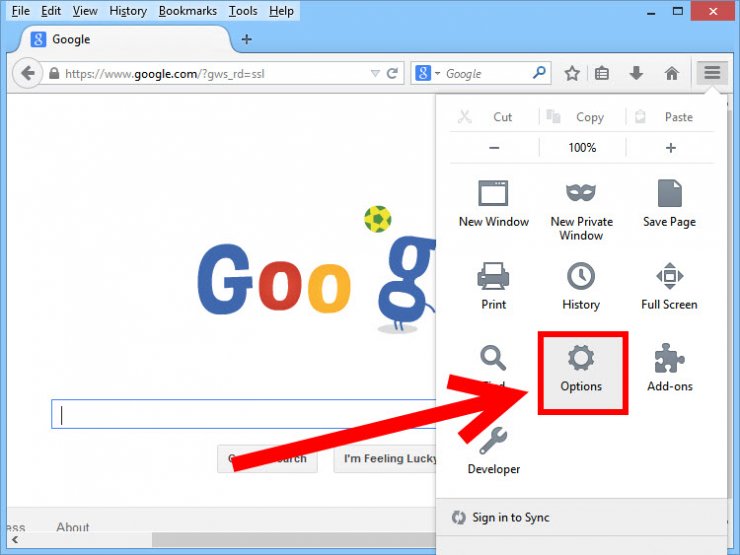Reload the current page
The height and width of the screenshot is (555, 740).
pos(392,73)
